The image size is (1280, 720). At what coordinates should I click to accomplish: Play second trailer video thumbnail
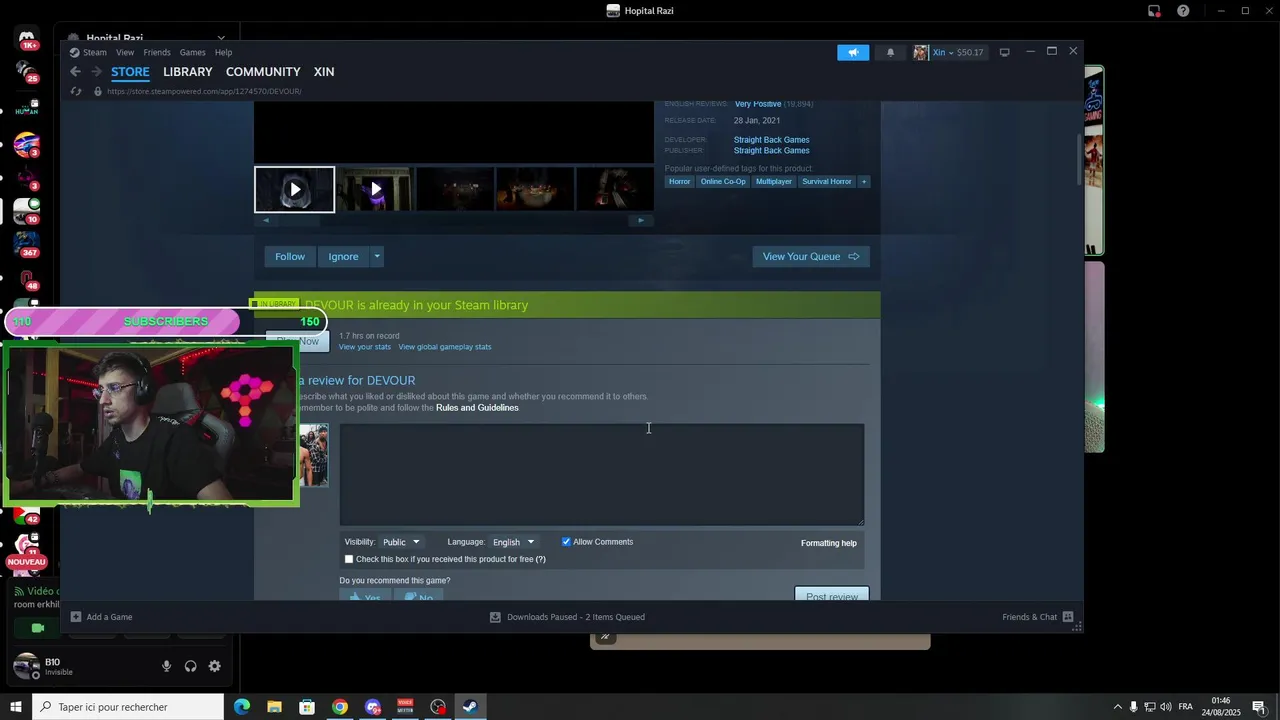click(375, 189)
